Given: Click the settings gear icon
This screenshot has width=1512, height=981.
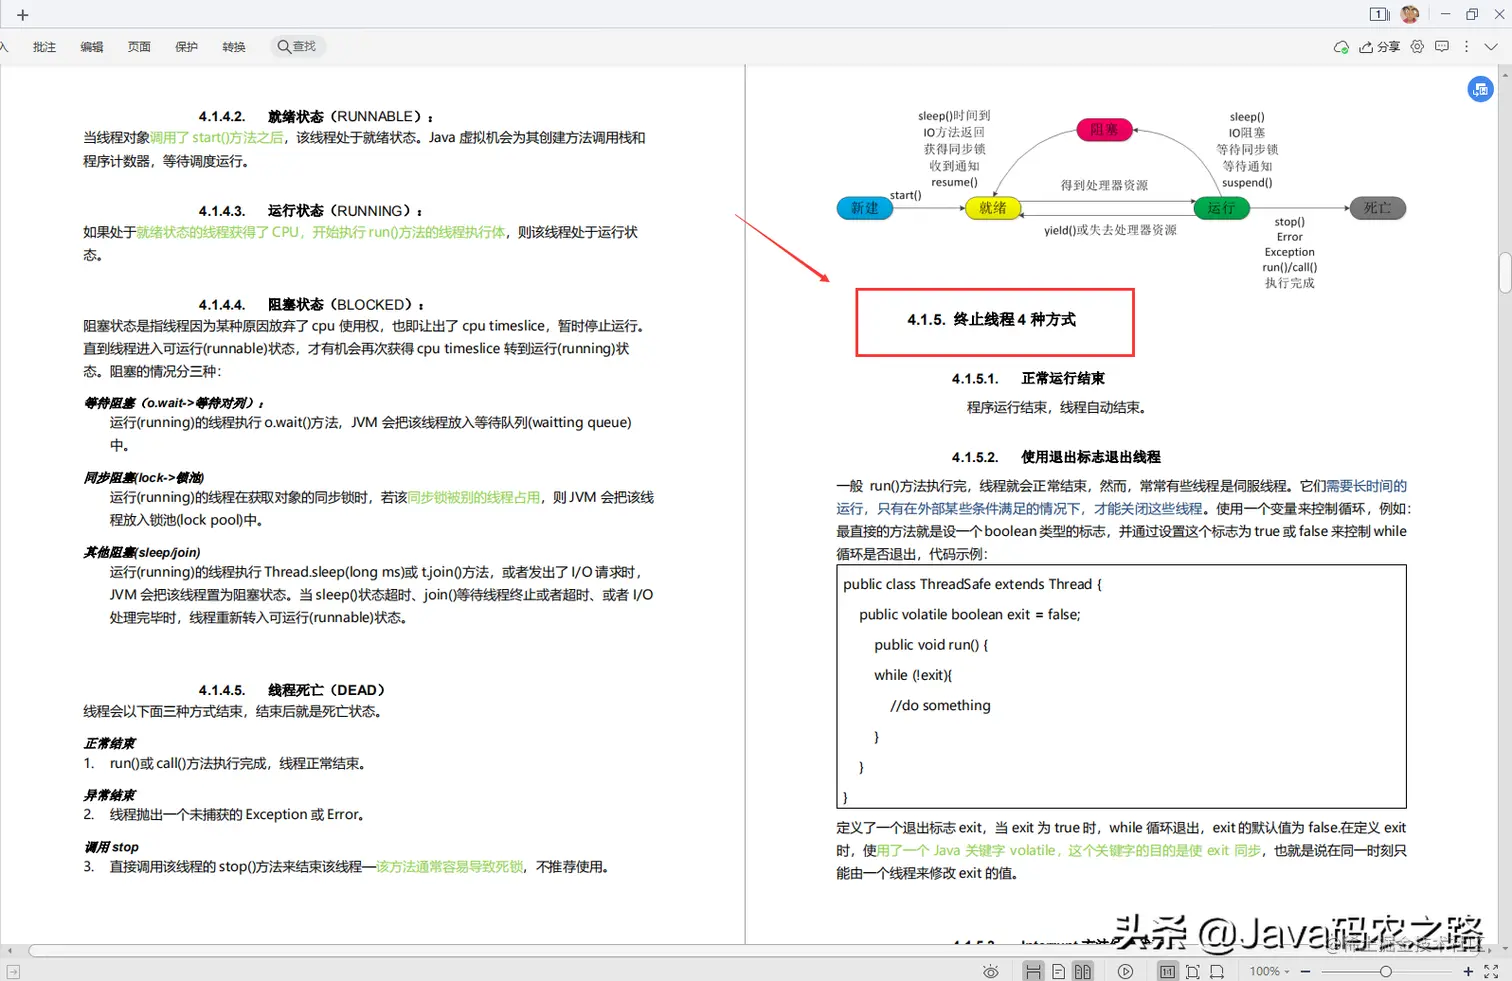Looking at the screenshot, I should tap(1418, 46).
